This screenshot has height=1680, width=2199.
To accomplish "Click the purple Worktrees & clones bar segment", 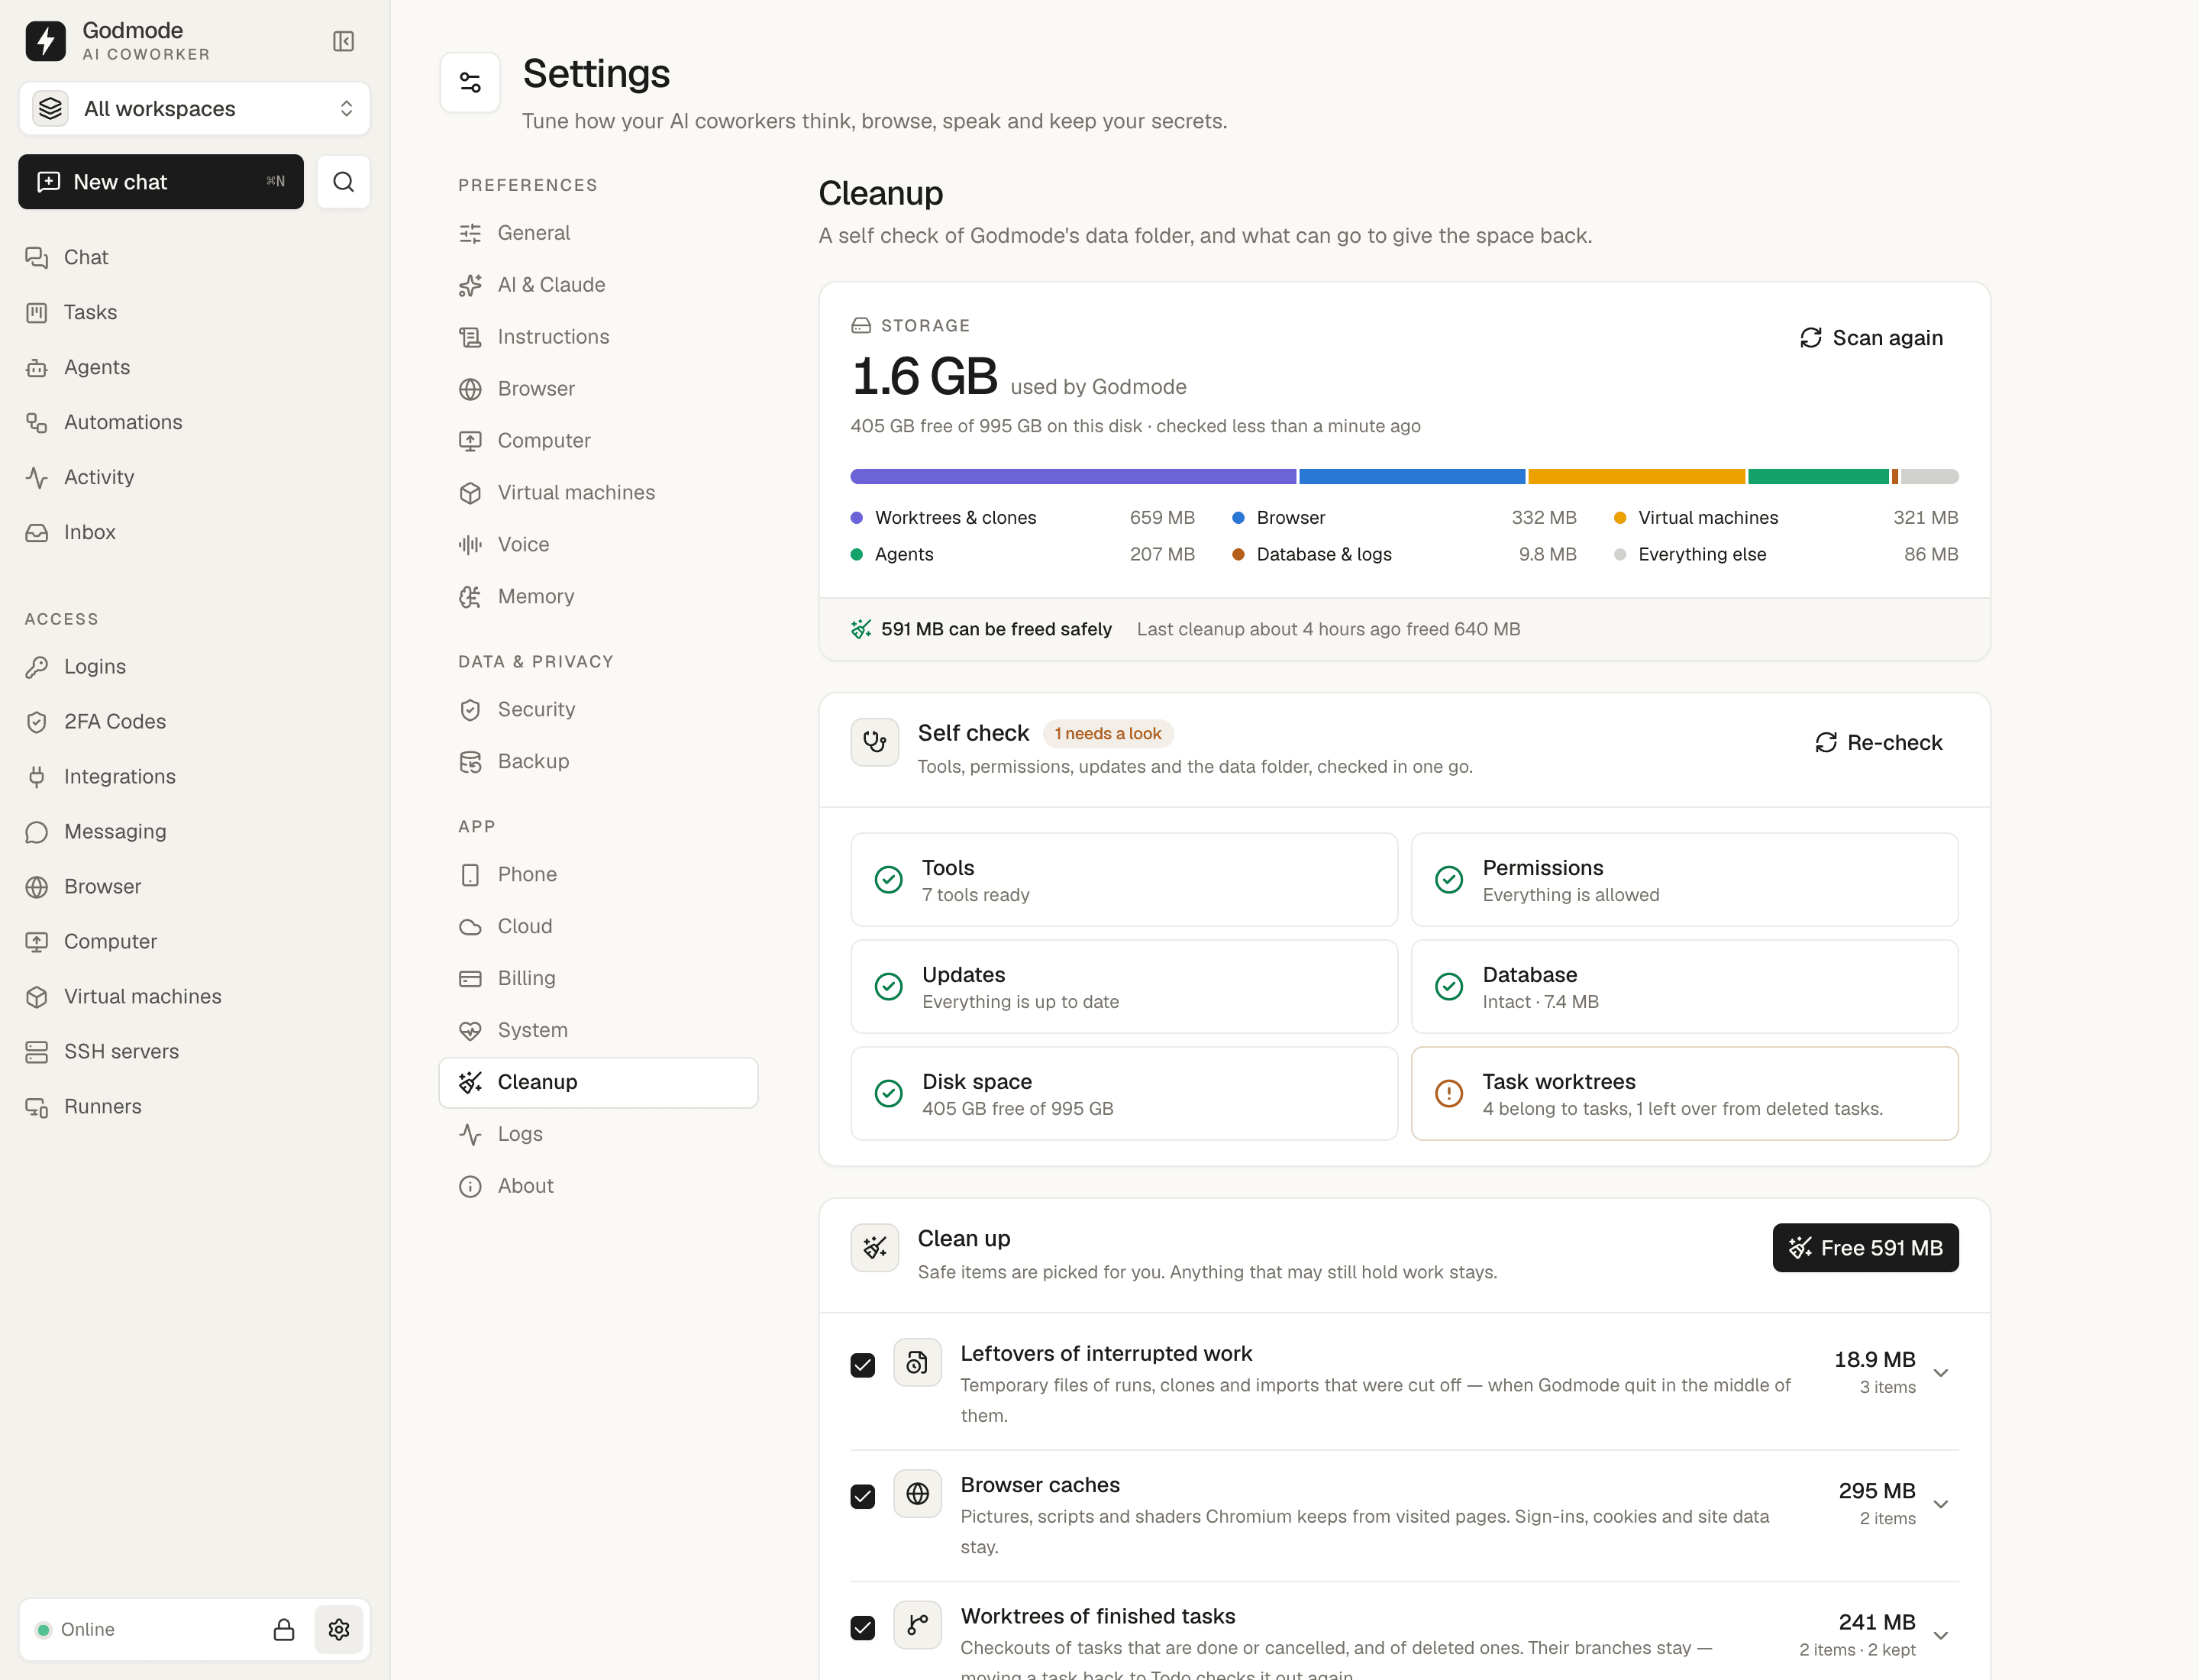I will click(x=1072, y=477).
